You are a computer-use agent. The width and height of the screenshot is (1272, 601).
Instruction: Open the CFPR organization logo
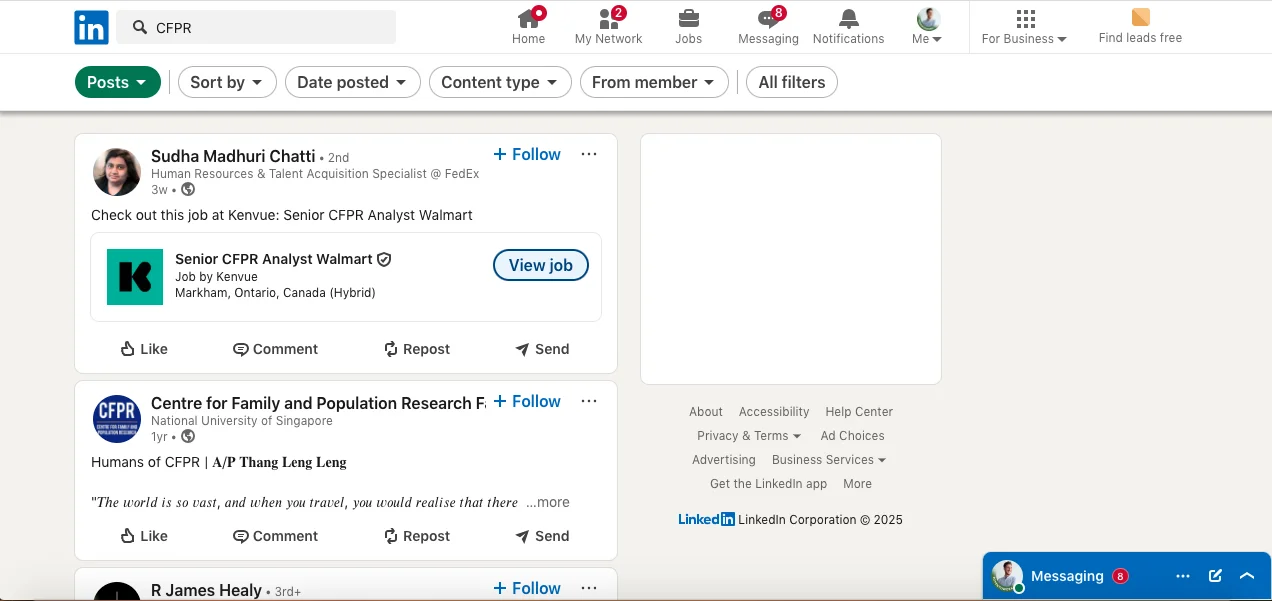[x=117, y=419]
